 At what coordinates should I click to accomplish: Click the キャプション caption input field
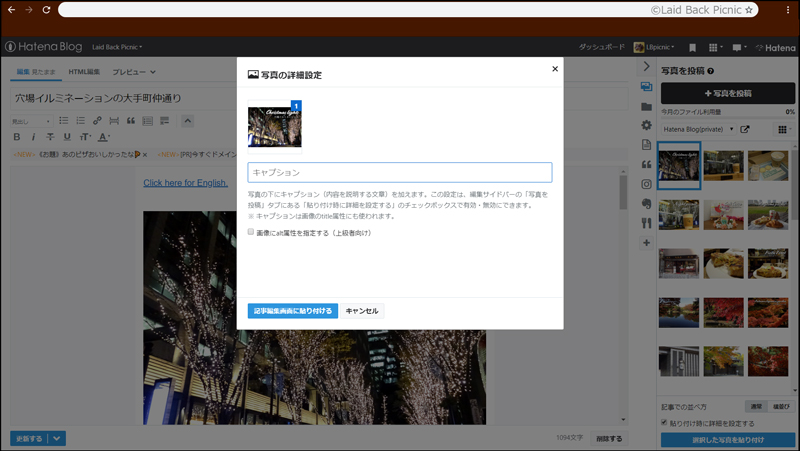(399, 172)
